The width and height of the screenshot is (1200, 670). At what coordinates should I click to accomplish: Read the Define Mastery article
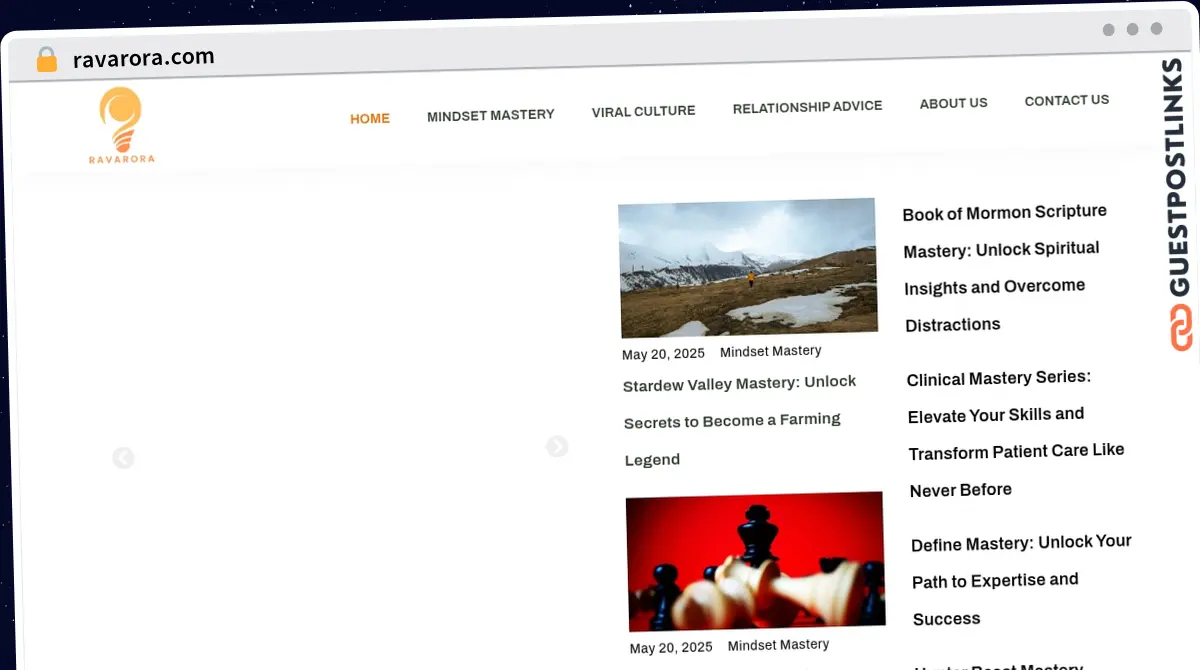pyautogui.click(x=1020, y=580)
